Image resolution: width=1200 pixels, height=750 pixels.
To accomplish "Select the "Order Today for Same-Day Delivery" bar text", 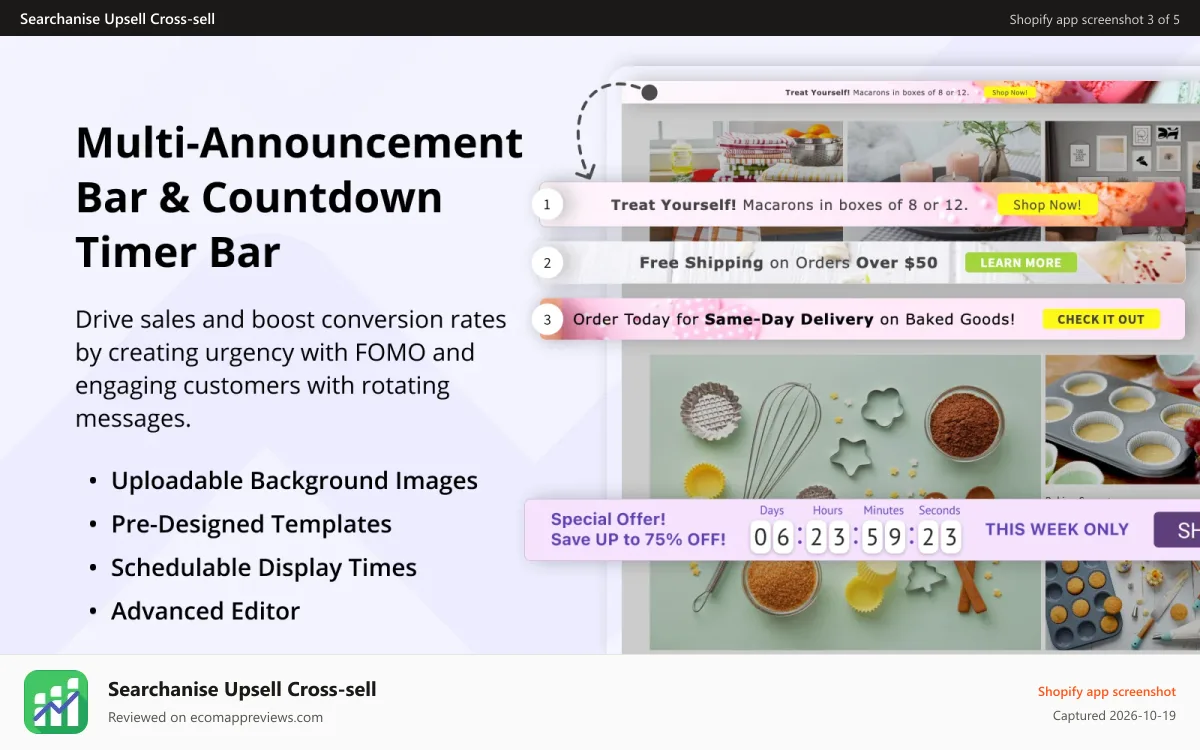I will tap(794, 319).
